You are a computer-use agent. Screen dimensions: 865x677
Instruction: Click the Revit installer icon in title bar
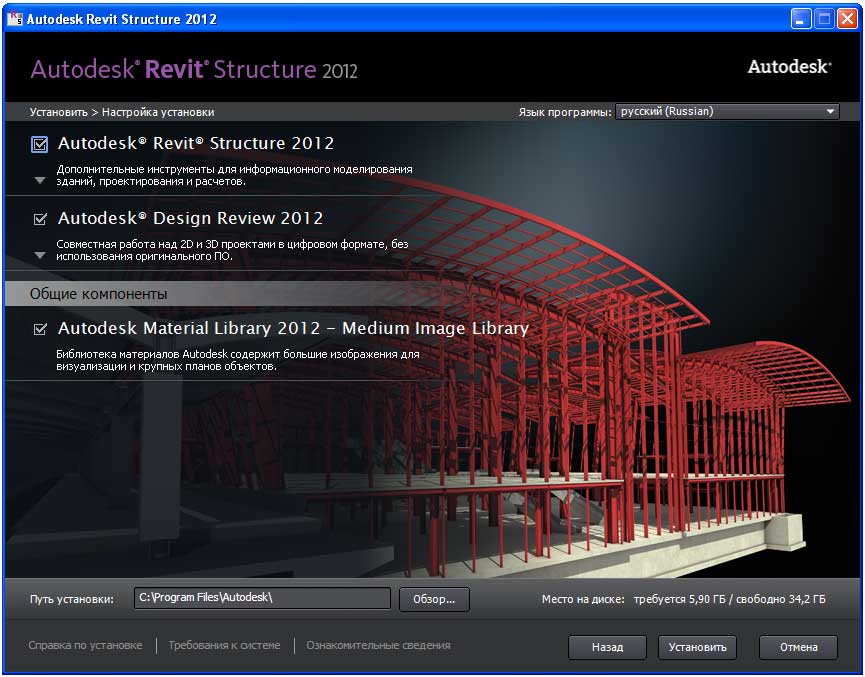click(14, 18)
